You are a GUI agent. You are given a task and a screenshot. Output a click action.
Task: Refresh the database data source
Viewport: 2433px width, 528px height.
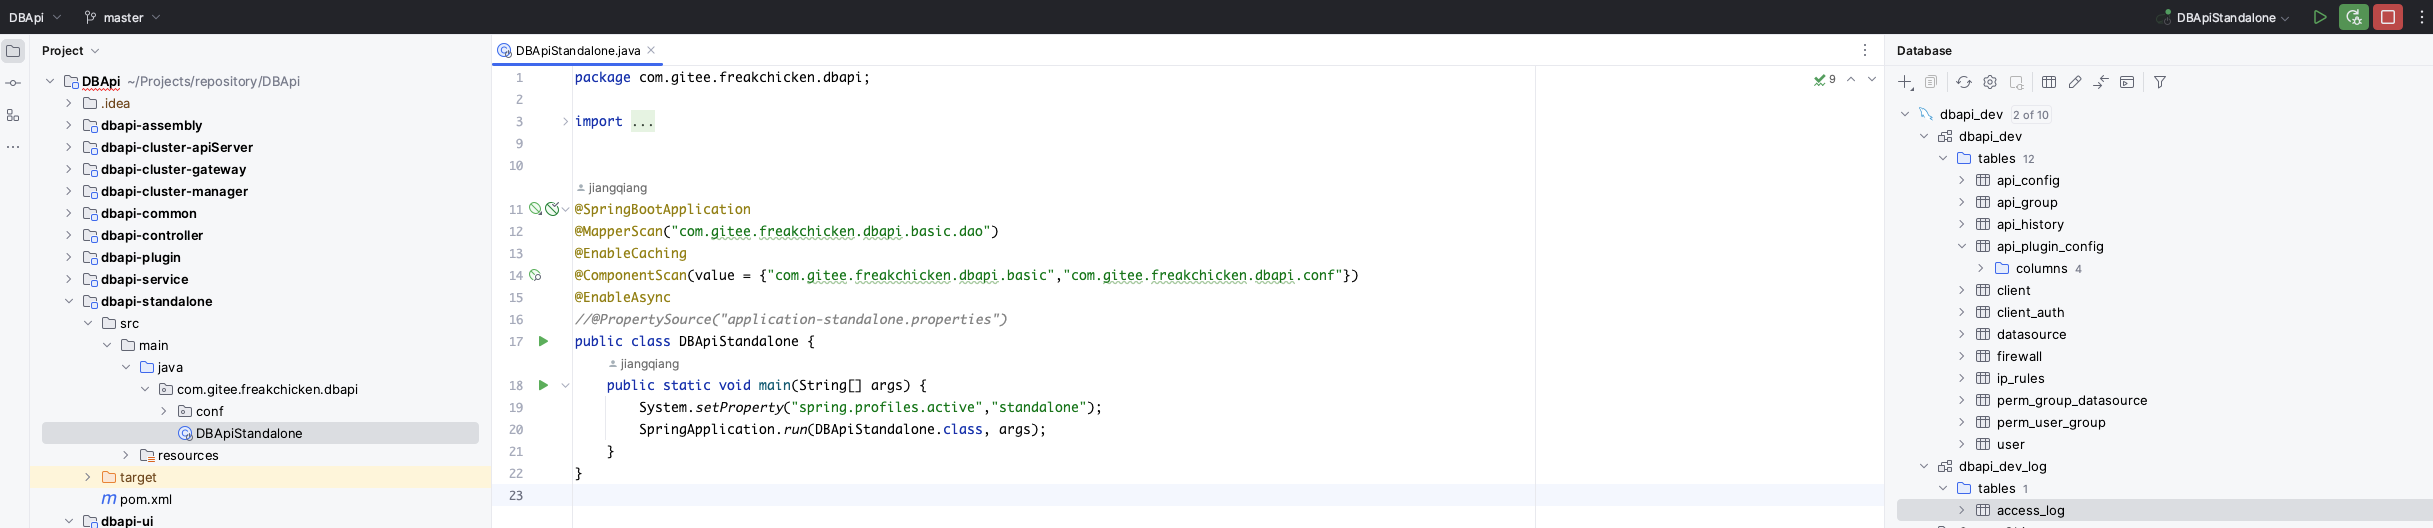[1963, 82]
